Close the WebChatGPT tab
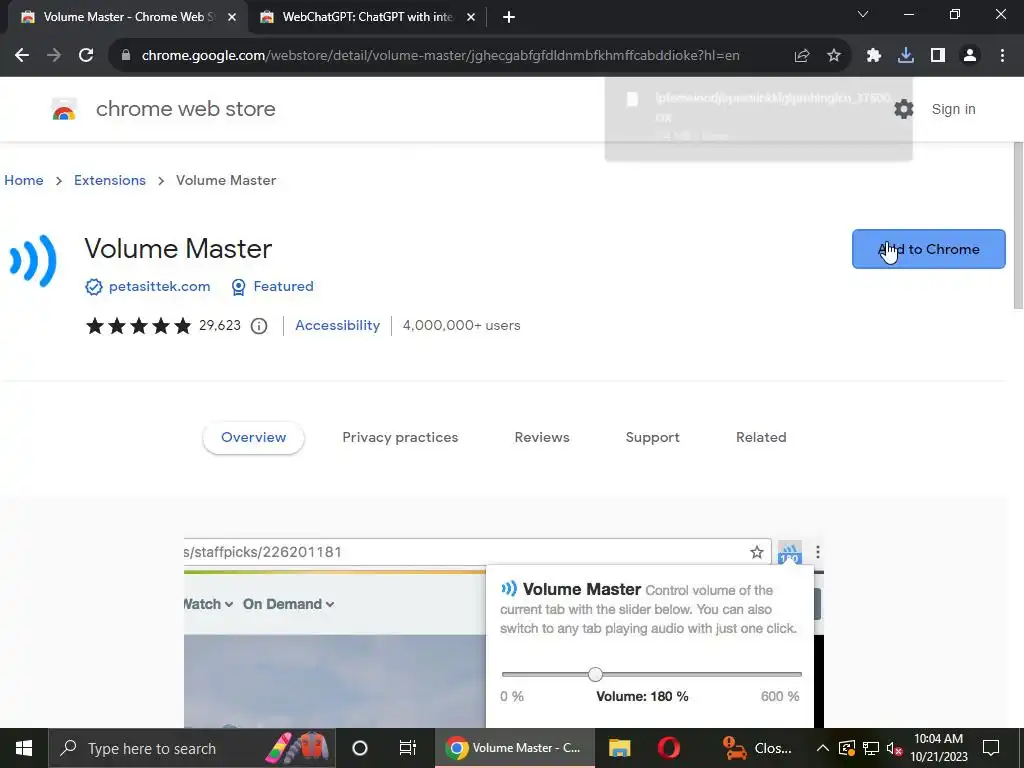The image size is (1024, 768). 471,18
